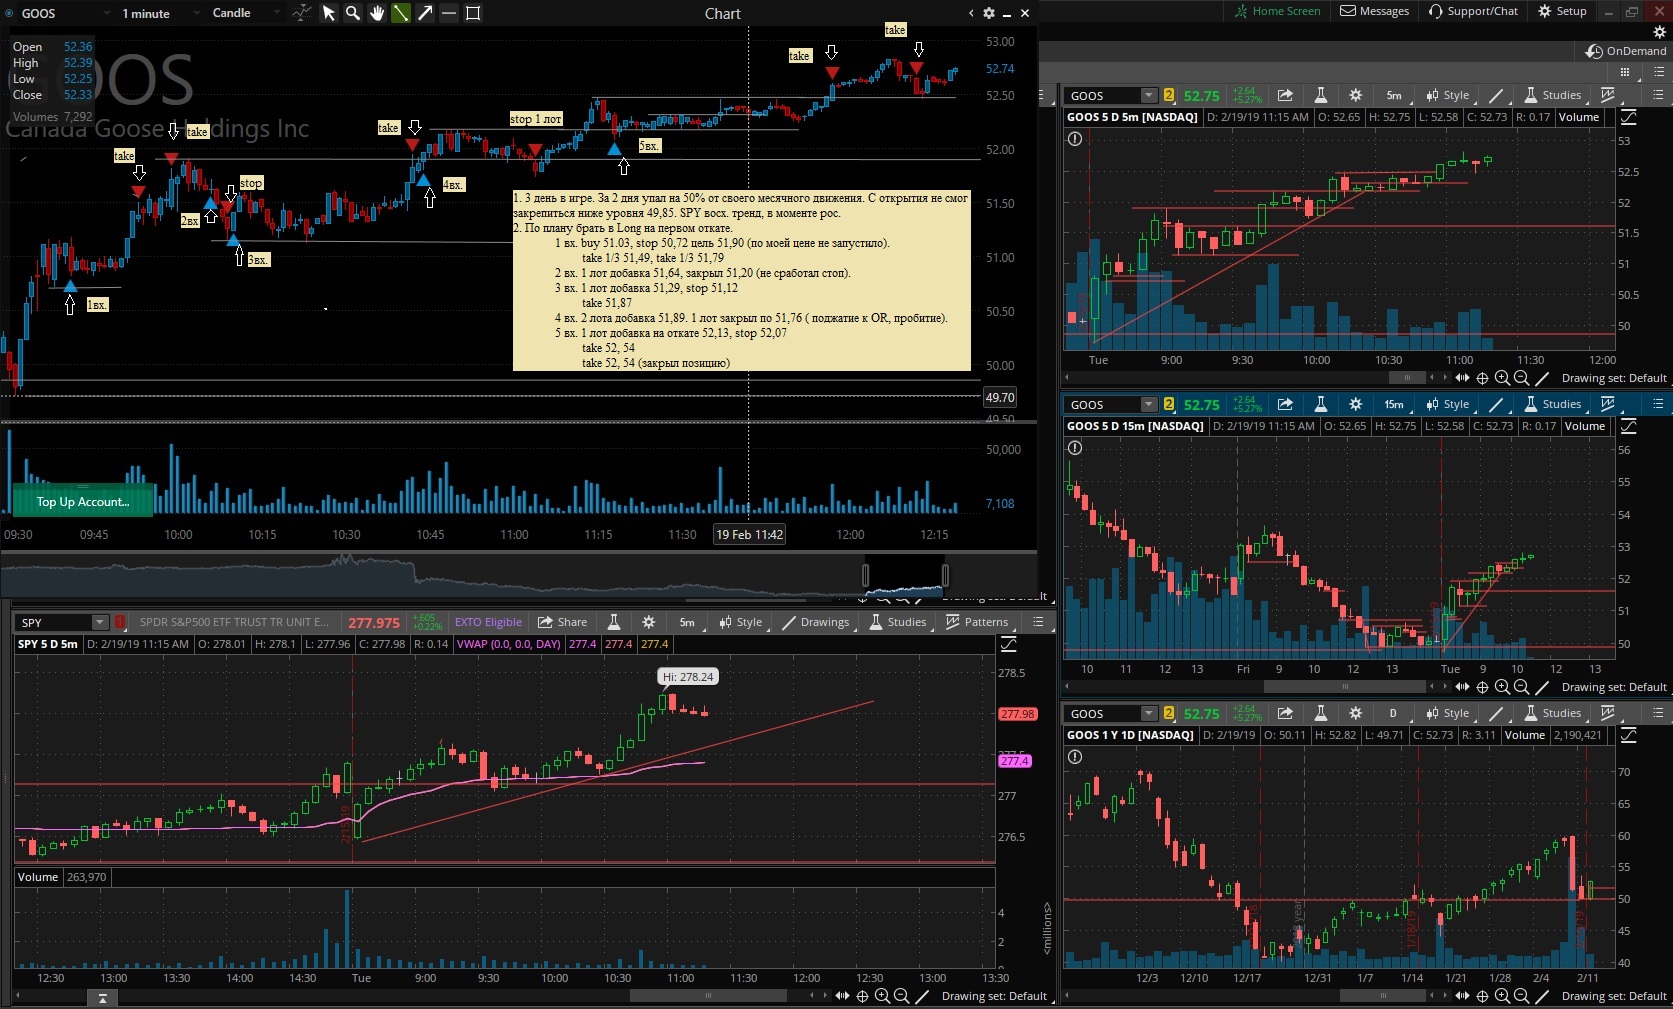
Task: Click the red alert icon beside SPY symbol
Action: 120,622
